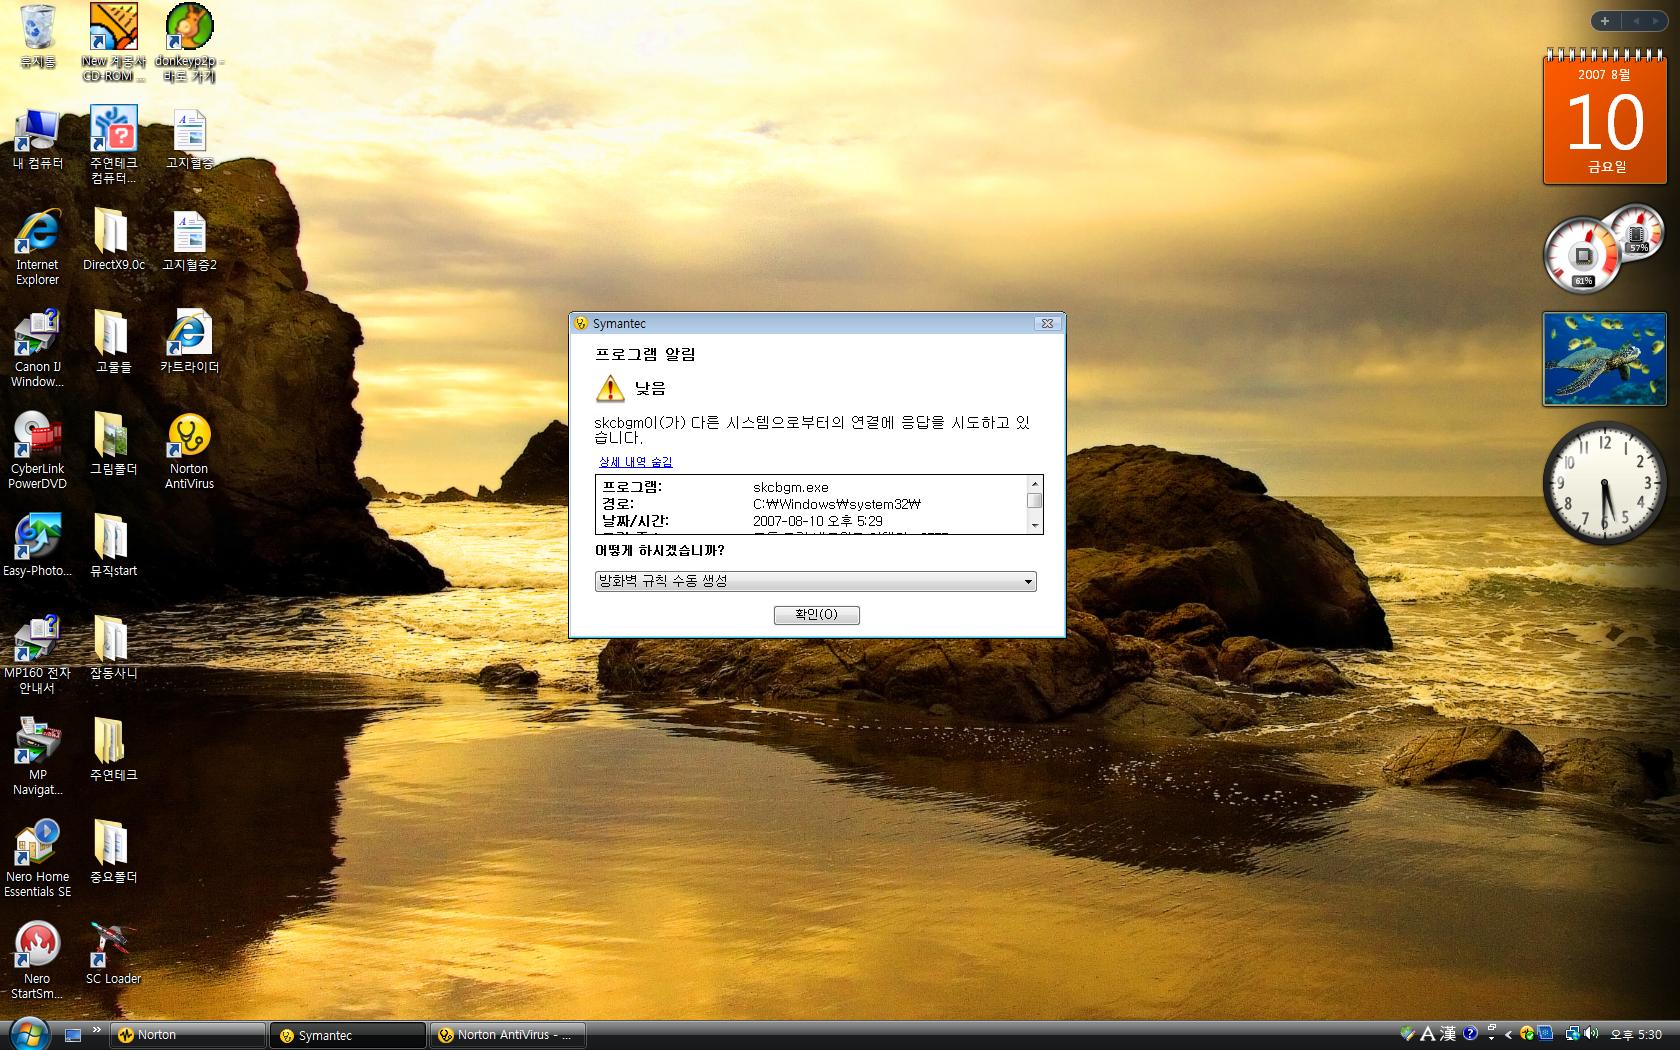Image resolution: width=1680 pixels, height=1050 pixels.
Task: Select the 고물들 folder
Action: (113, 342)
